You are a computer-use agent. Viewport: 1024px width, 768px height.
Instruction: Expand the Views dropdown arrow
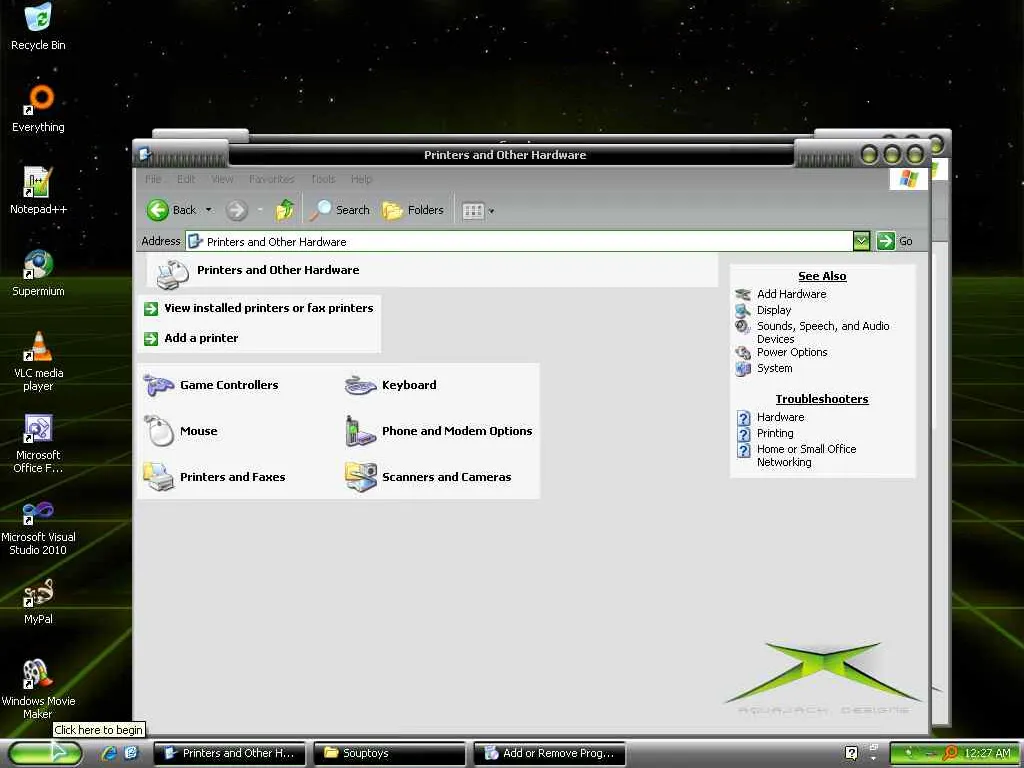point(492,211)
